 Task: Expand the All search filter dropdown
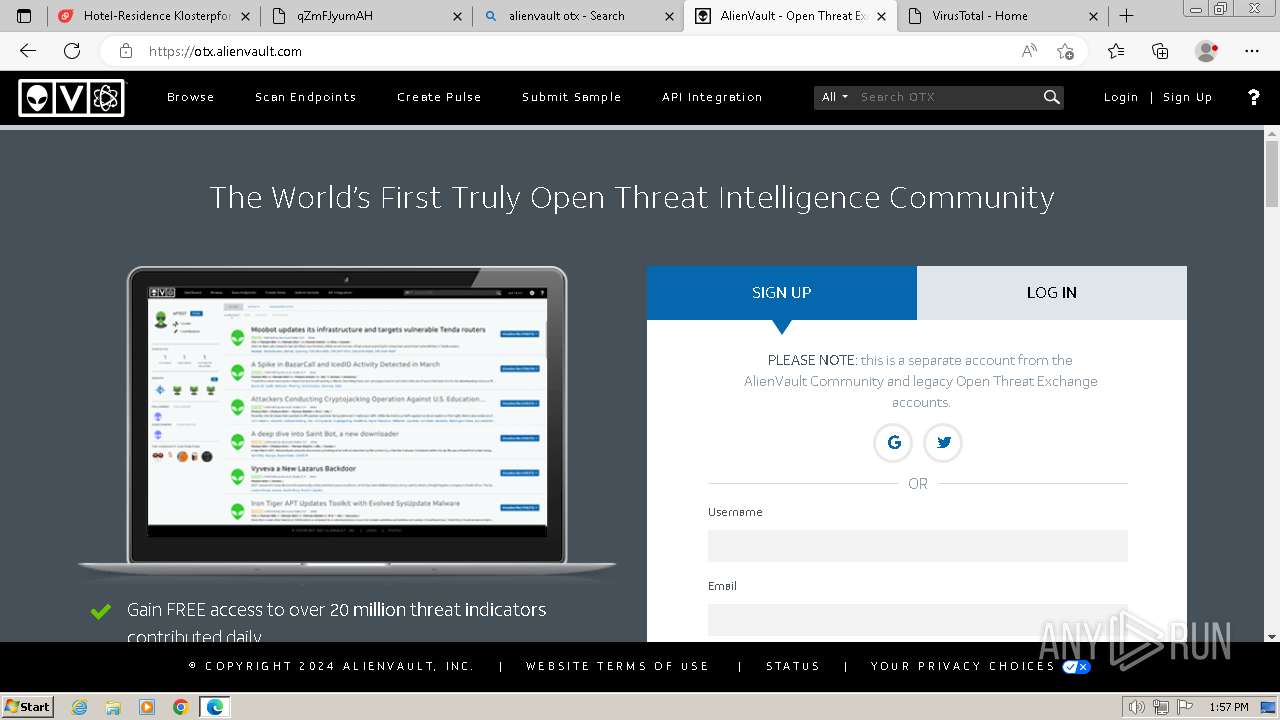(x=835, y=97)
